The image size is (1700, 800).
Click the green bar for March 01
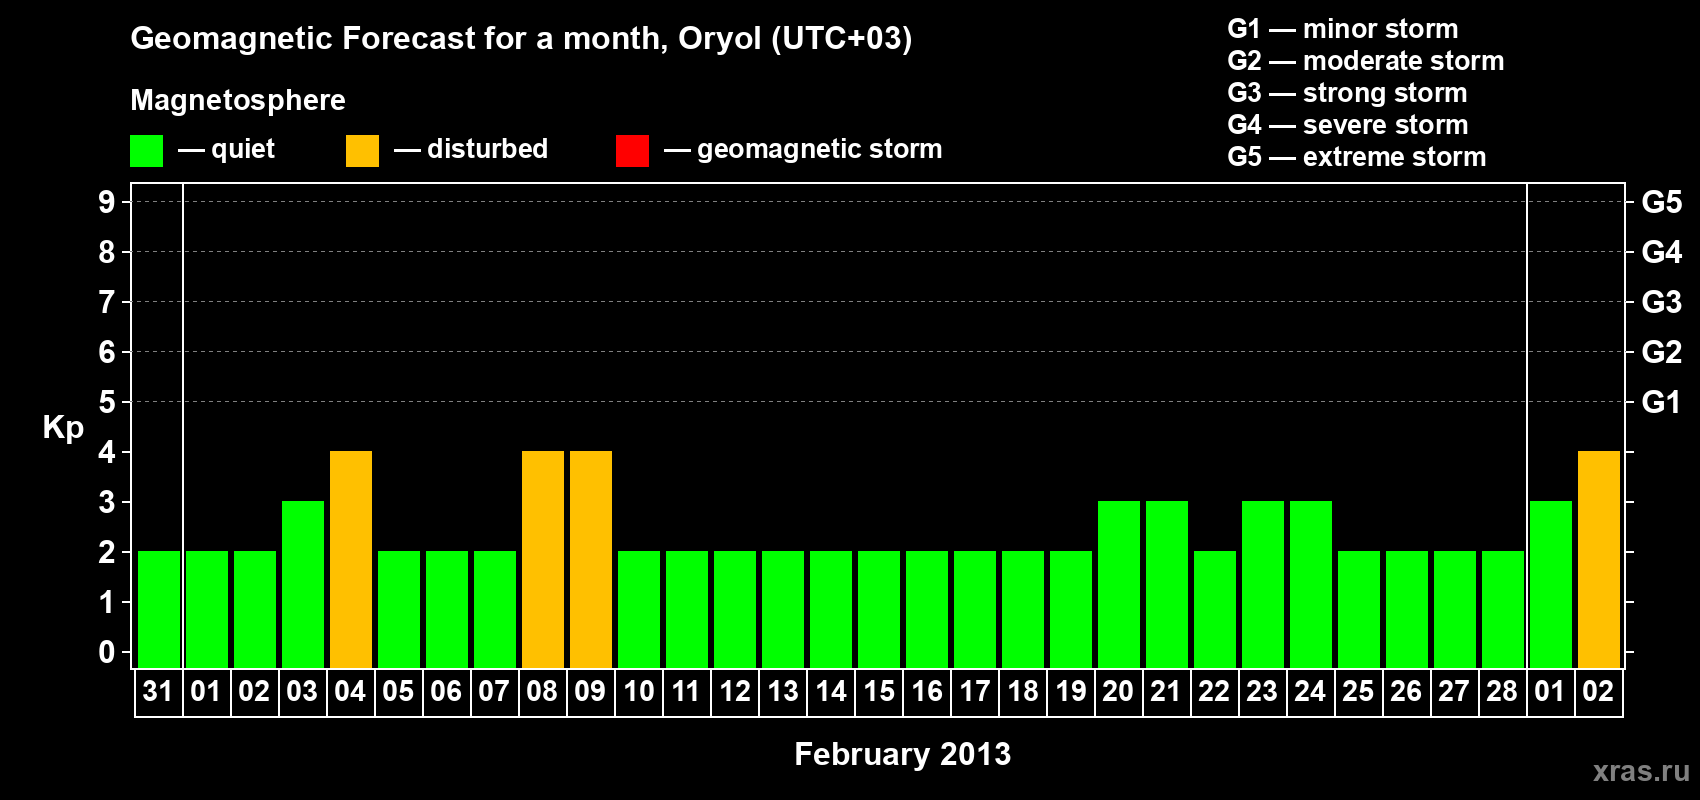1551,585
